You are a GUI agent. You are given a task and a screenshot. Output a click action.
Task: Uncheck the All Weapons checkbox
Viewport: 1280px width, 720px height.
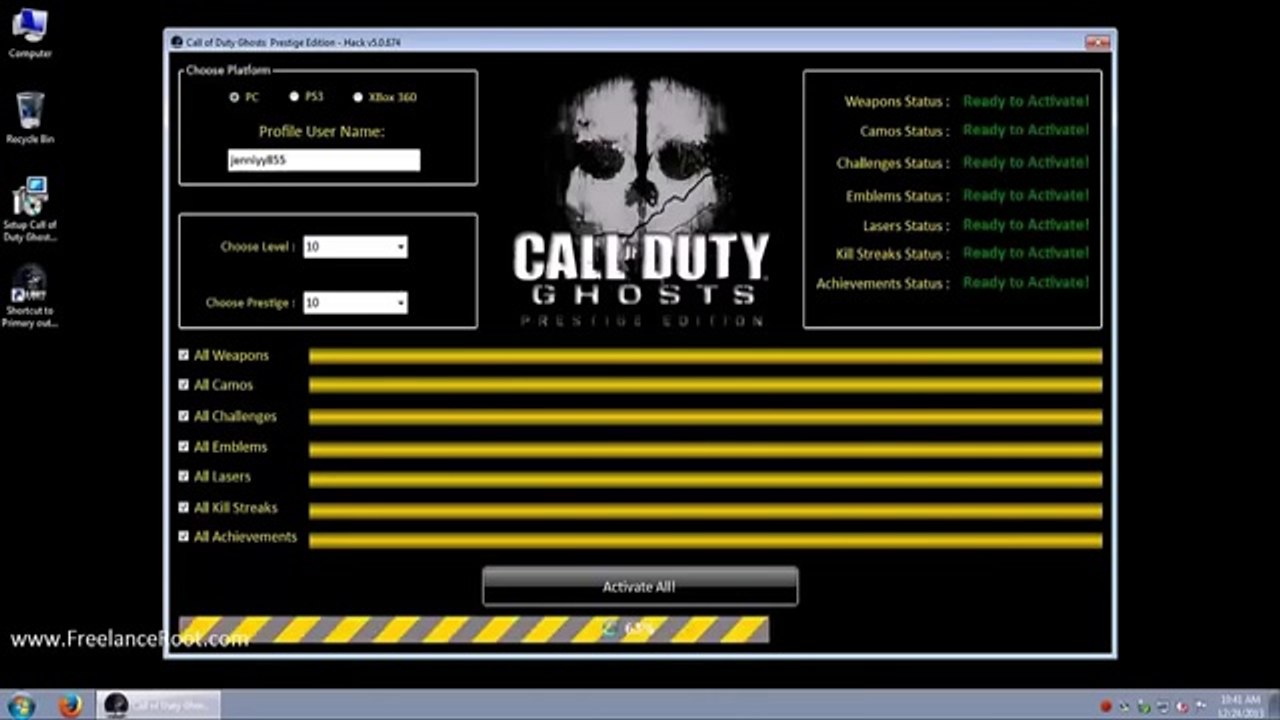183,355
